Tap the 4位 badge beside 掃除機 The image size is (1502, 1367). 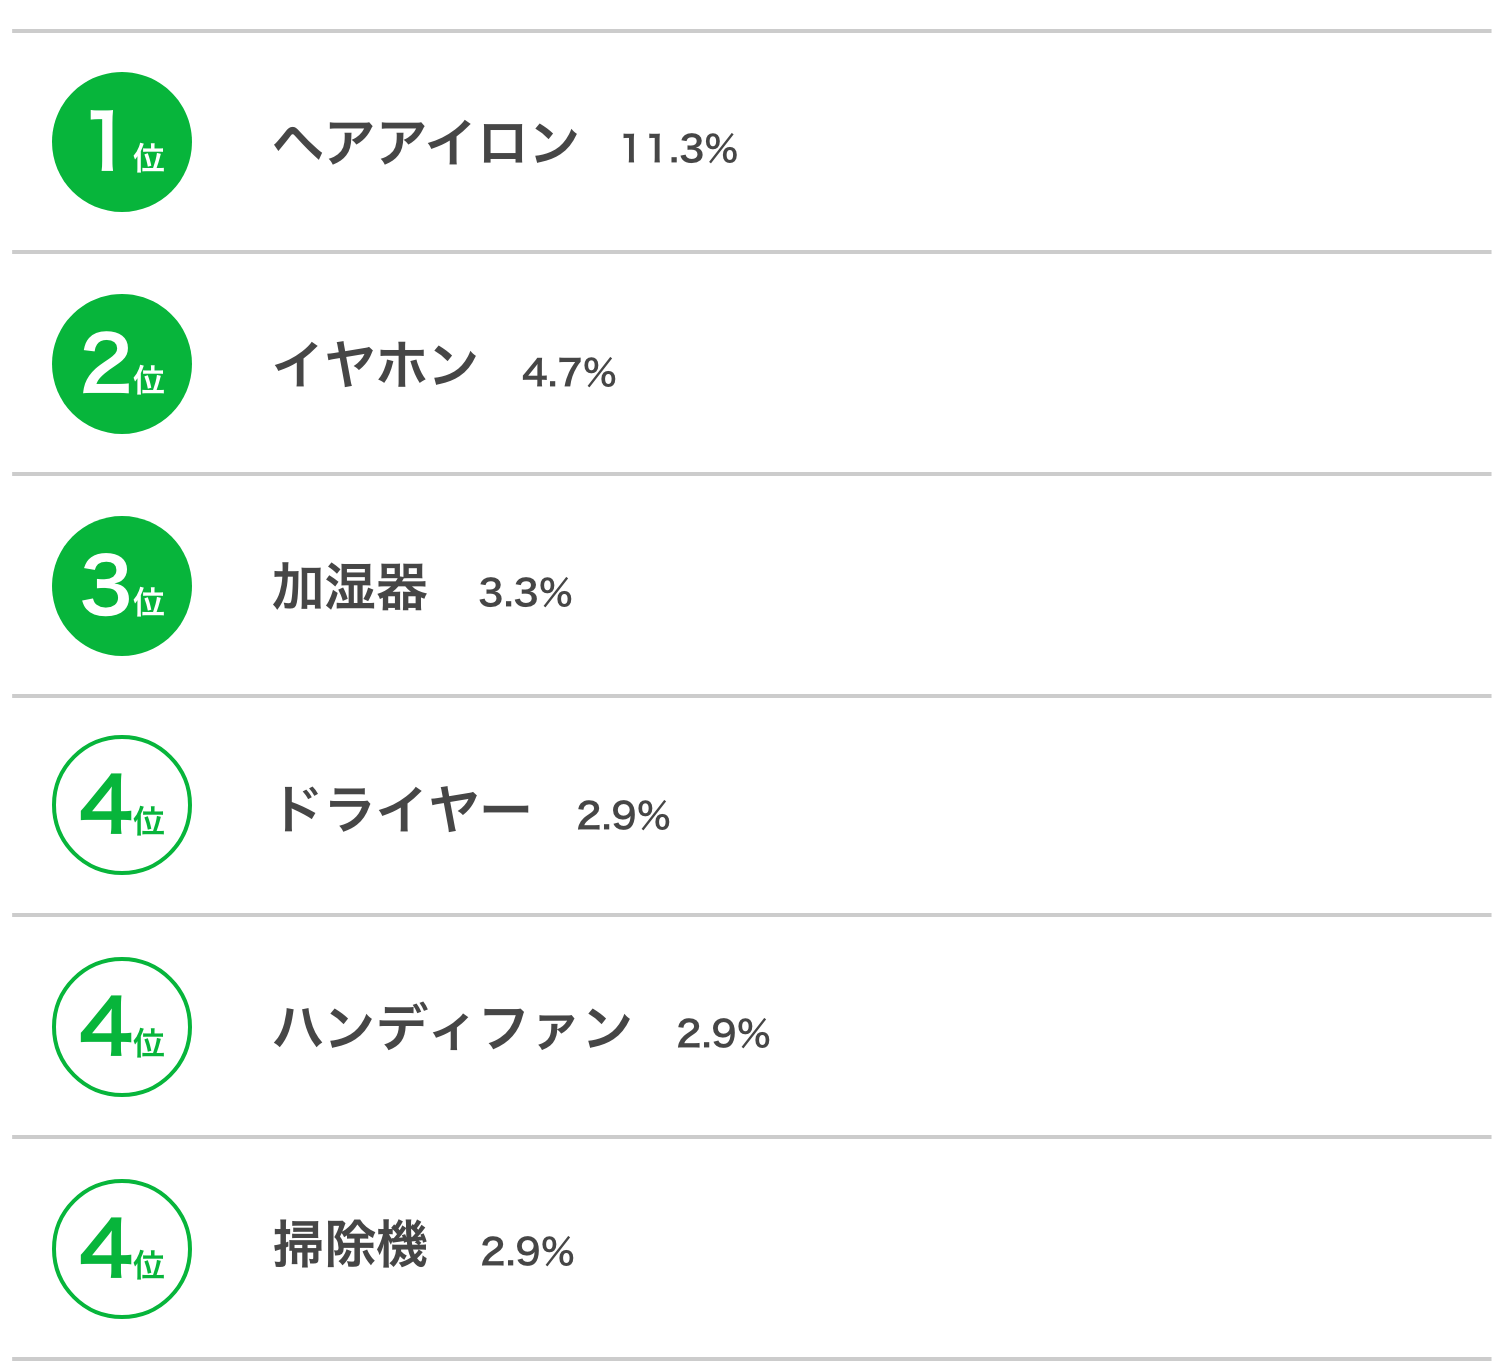coord(122,1249)
